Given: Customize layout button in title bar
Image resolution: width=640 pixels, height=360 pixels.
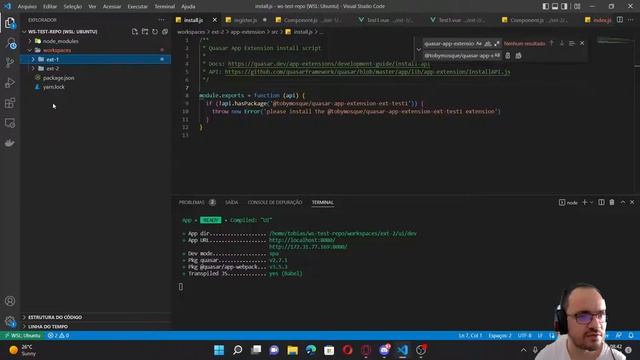Looking at the screenshot, I should tap(577, 7).
